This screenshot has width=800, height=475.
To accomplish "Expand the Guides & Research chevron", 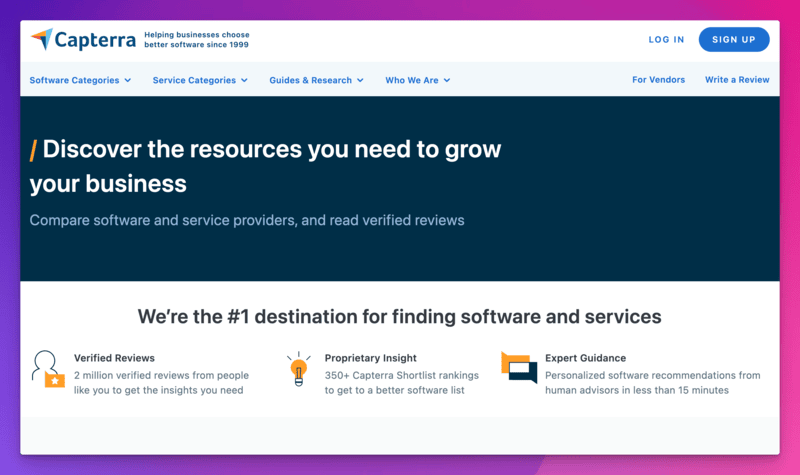I will click(x=360, y=80).
